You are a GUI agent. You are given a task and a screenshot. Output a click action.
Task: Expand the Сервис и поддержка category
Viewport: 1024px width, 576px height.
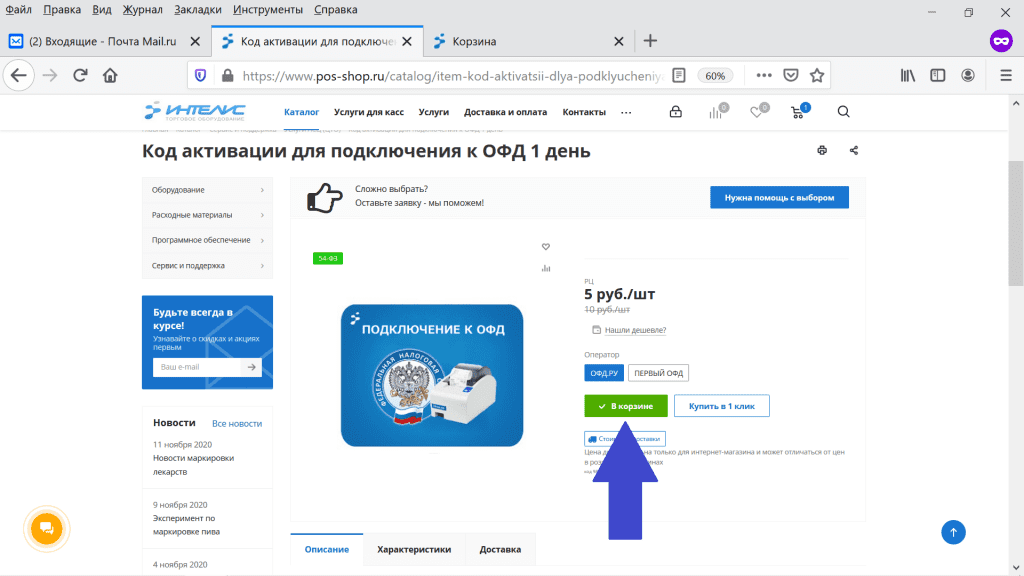point(207,266)
